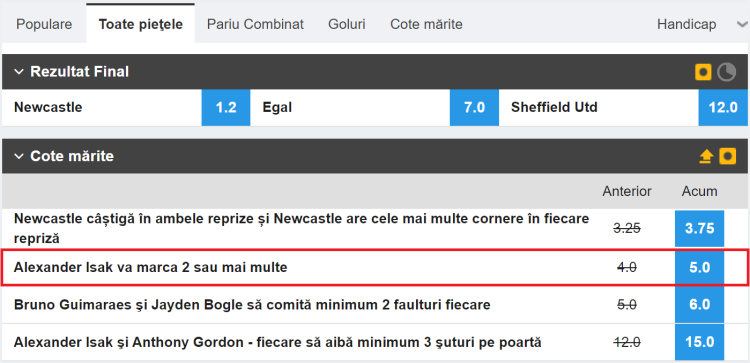Pick 15.0 odds for Isak and Gordon shots

pos(699,342)
